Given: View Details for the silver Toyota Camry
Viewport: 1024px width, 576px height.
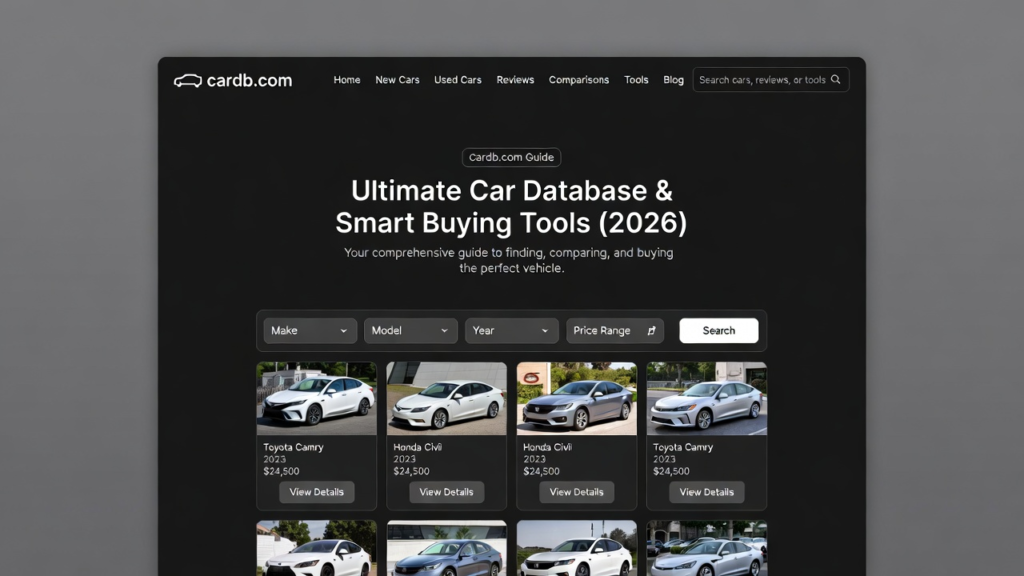Looking at the screenshot, I should (706, 492).
